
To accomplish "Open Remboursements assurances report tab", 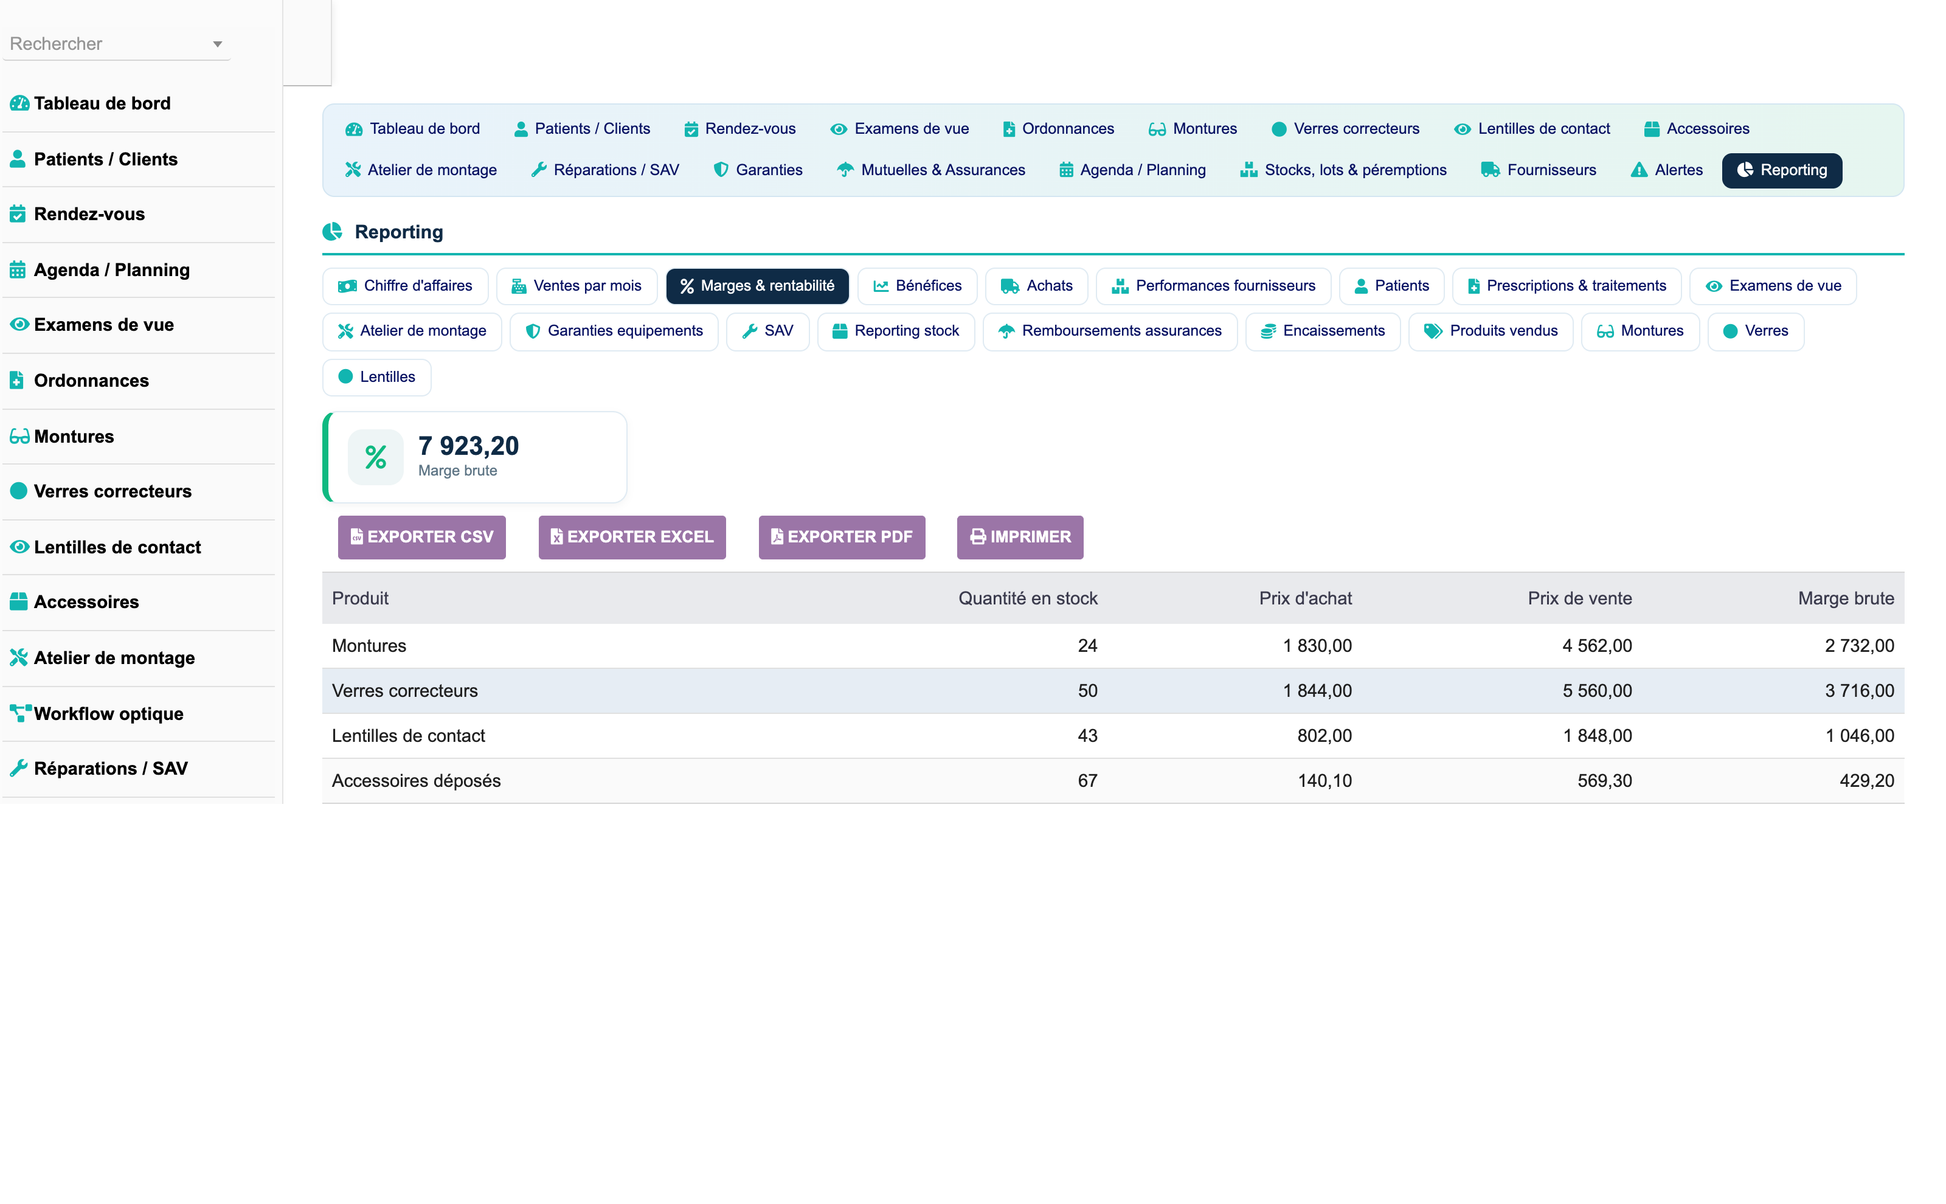I will (1110, 331).
